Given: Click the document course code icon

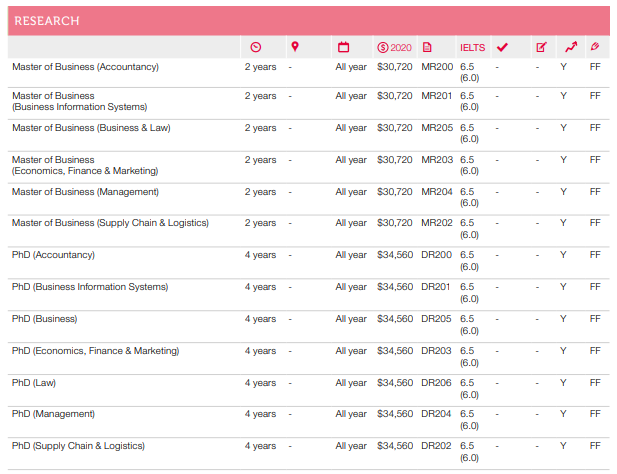Looking at the screenshot, I should coord(427,47).
